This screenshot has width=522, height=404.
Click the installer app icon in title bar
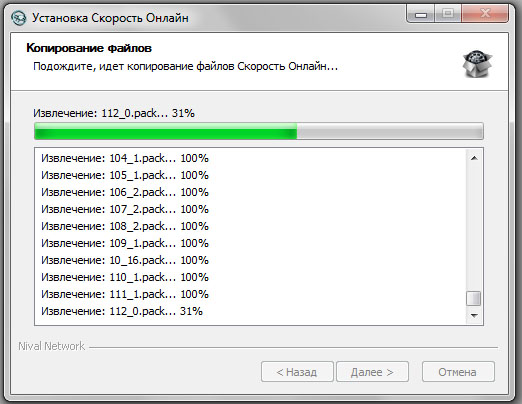coord(18,18)
